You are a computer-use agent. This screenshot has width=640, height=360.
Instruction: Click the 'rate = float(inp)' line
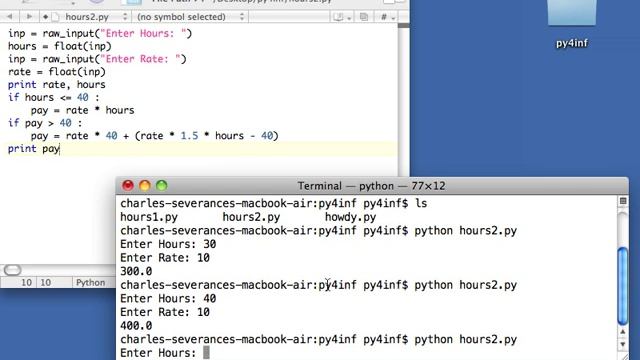57,72
